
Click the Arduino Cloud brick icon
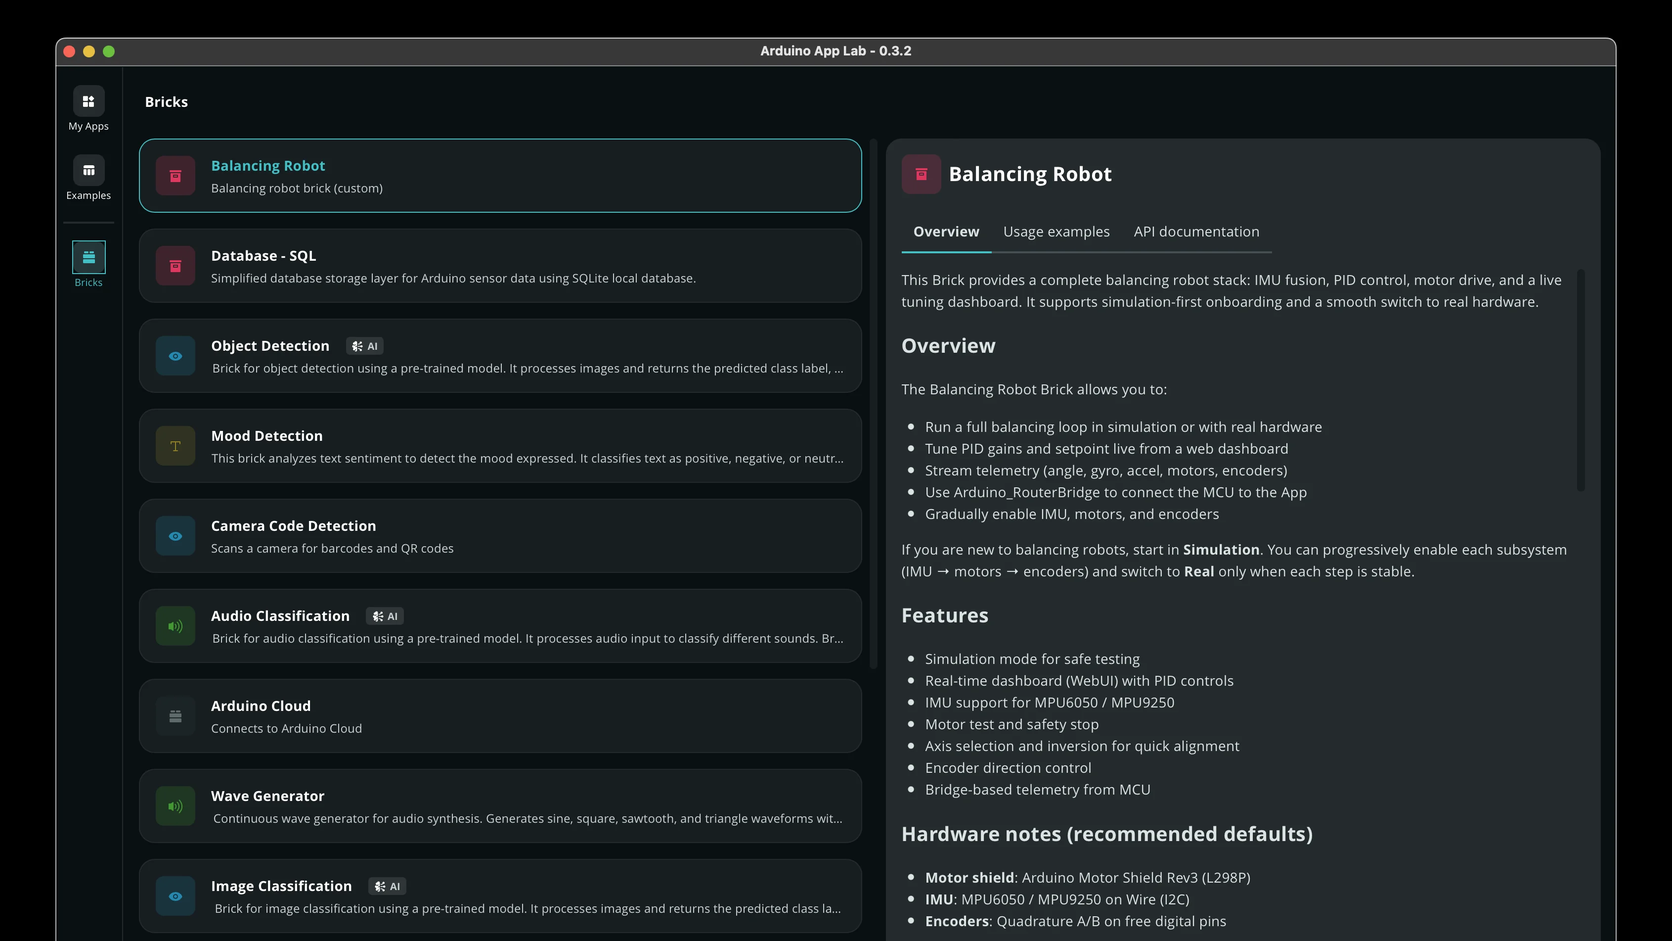point(175,716)
